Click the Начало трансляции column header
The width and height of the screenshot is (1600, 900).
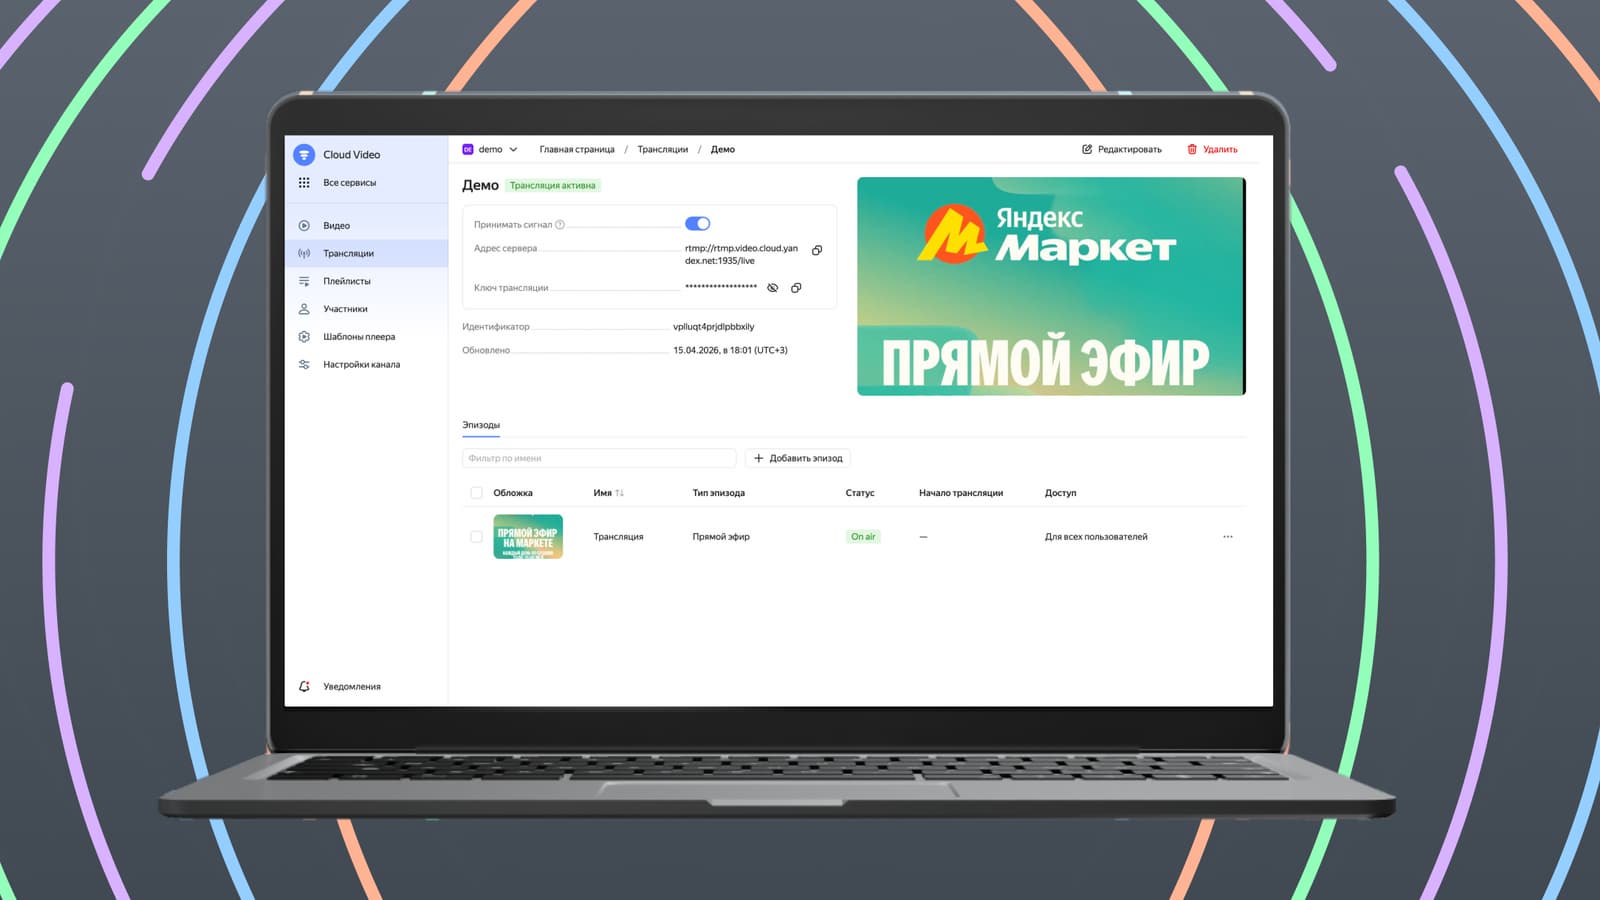click(961, 493)
